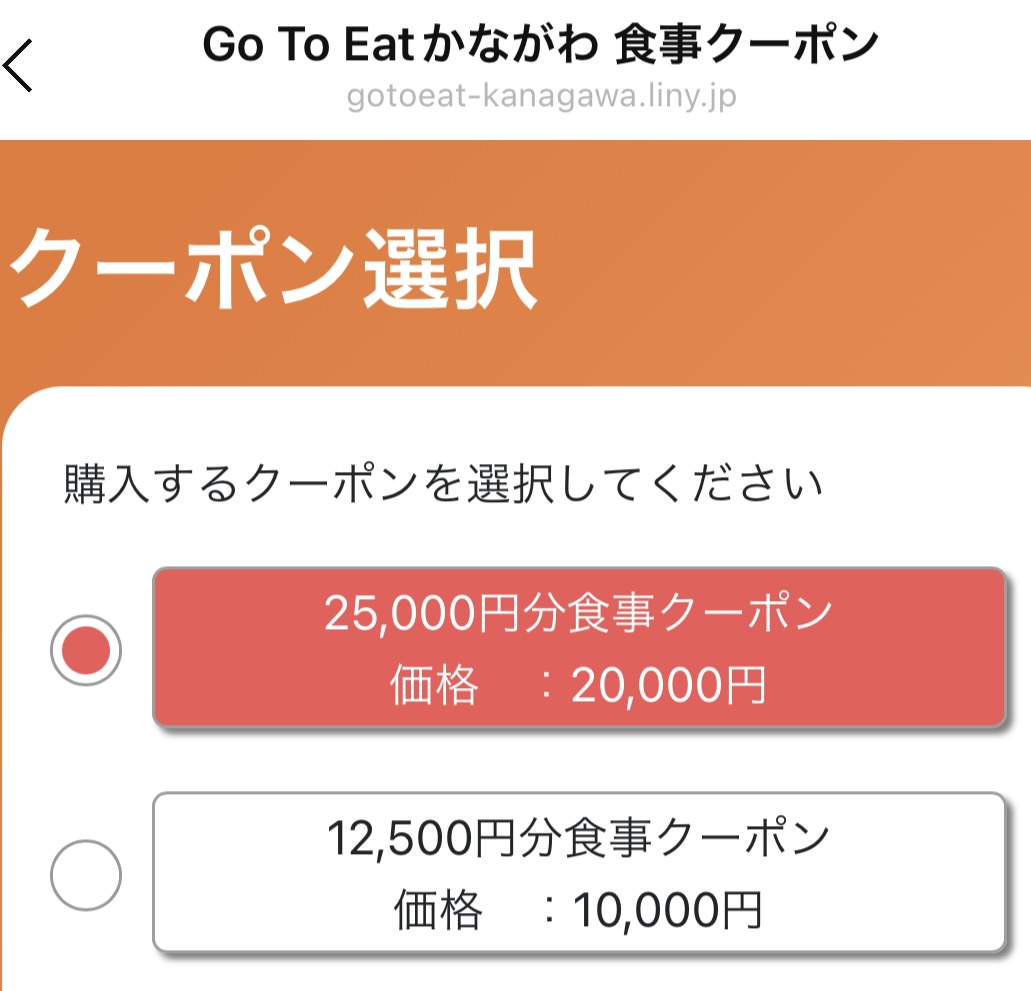Select the 25,000円 coupon radio button

tap(86, 650)
